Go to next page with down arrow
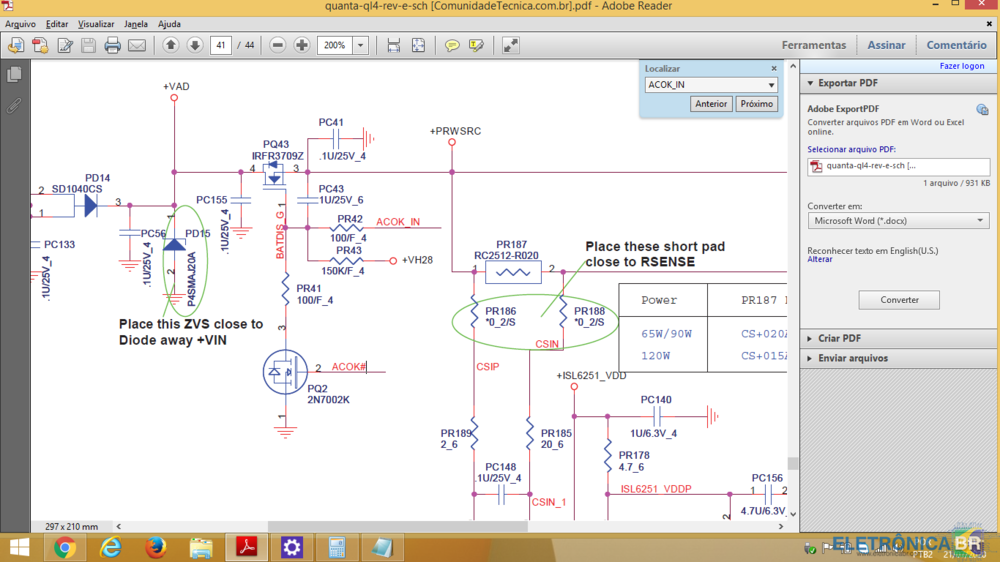 pyautogui.click(x=194, y=45)
